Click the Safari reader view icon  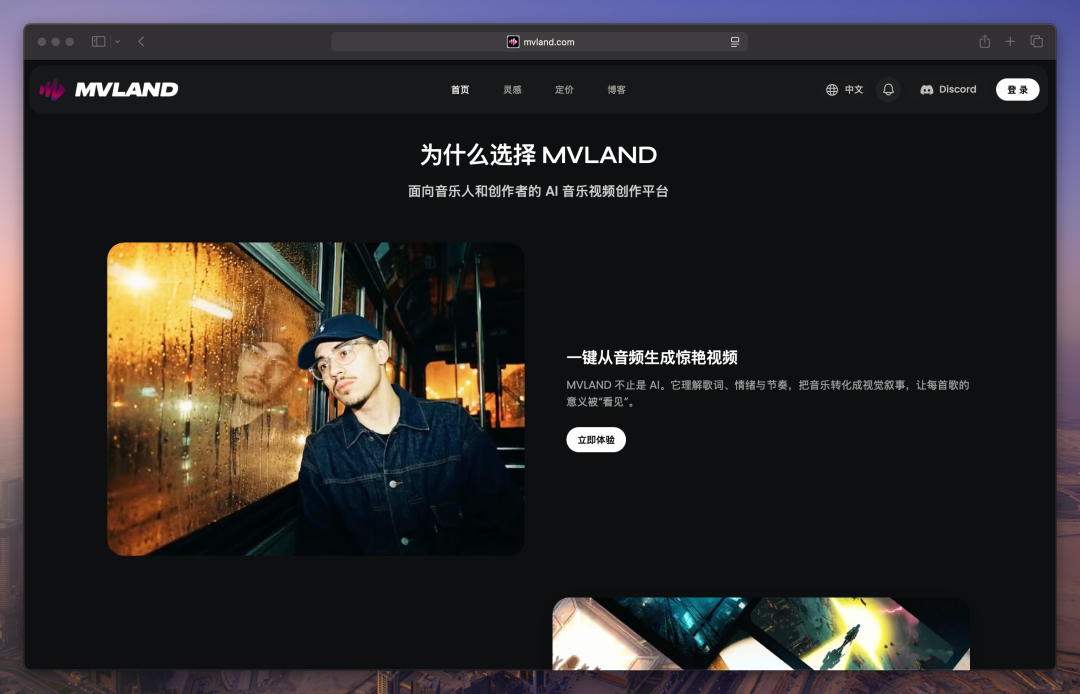pyautogui.click(x=735, y=42)
